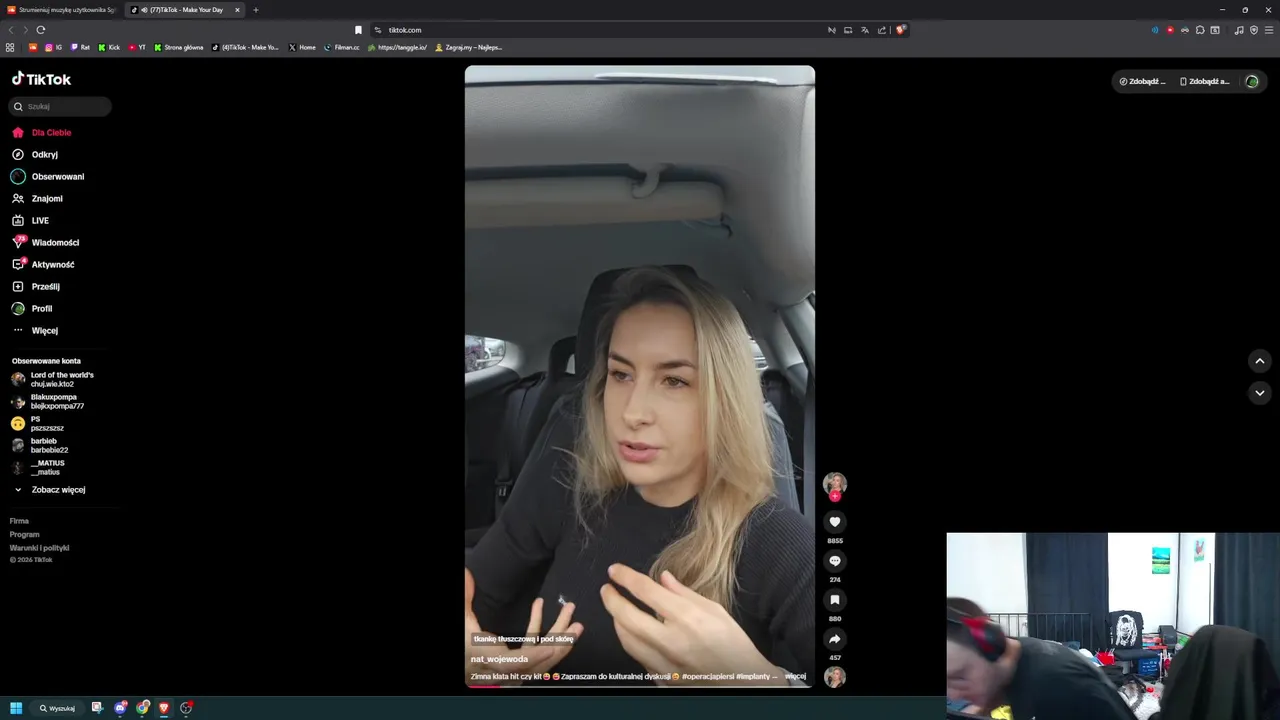Viewport: 1280px width, 720px height.
Task: Open the YT bookmark
Action: click(x=137, y=47)
